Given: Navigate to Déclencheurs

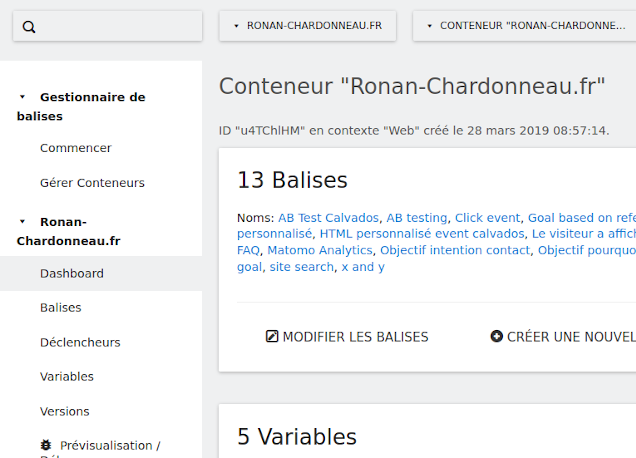Looking at the screenshot, I should click(x=80, y=342).
